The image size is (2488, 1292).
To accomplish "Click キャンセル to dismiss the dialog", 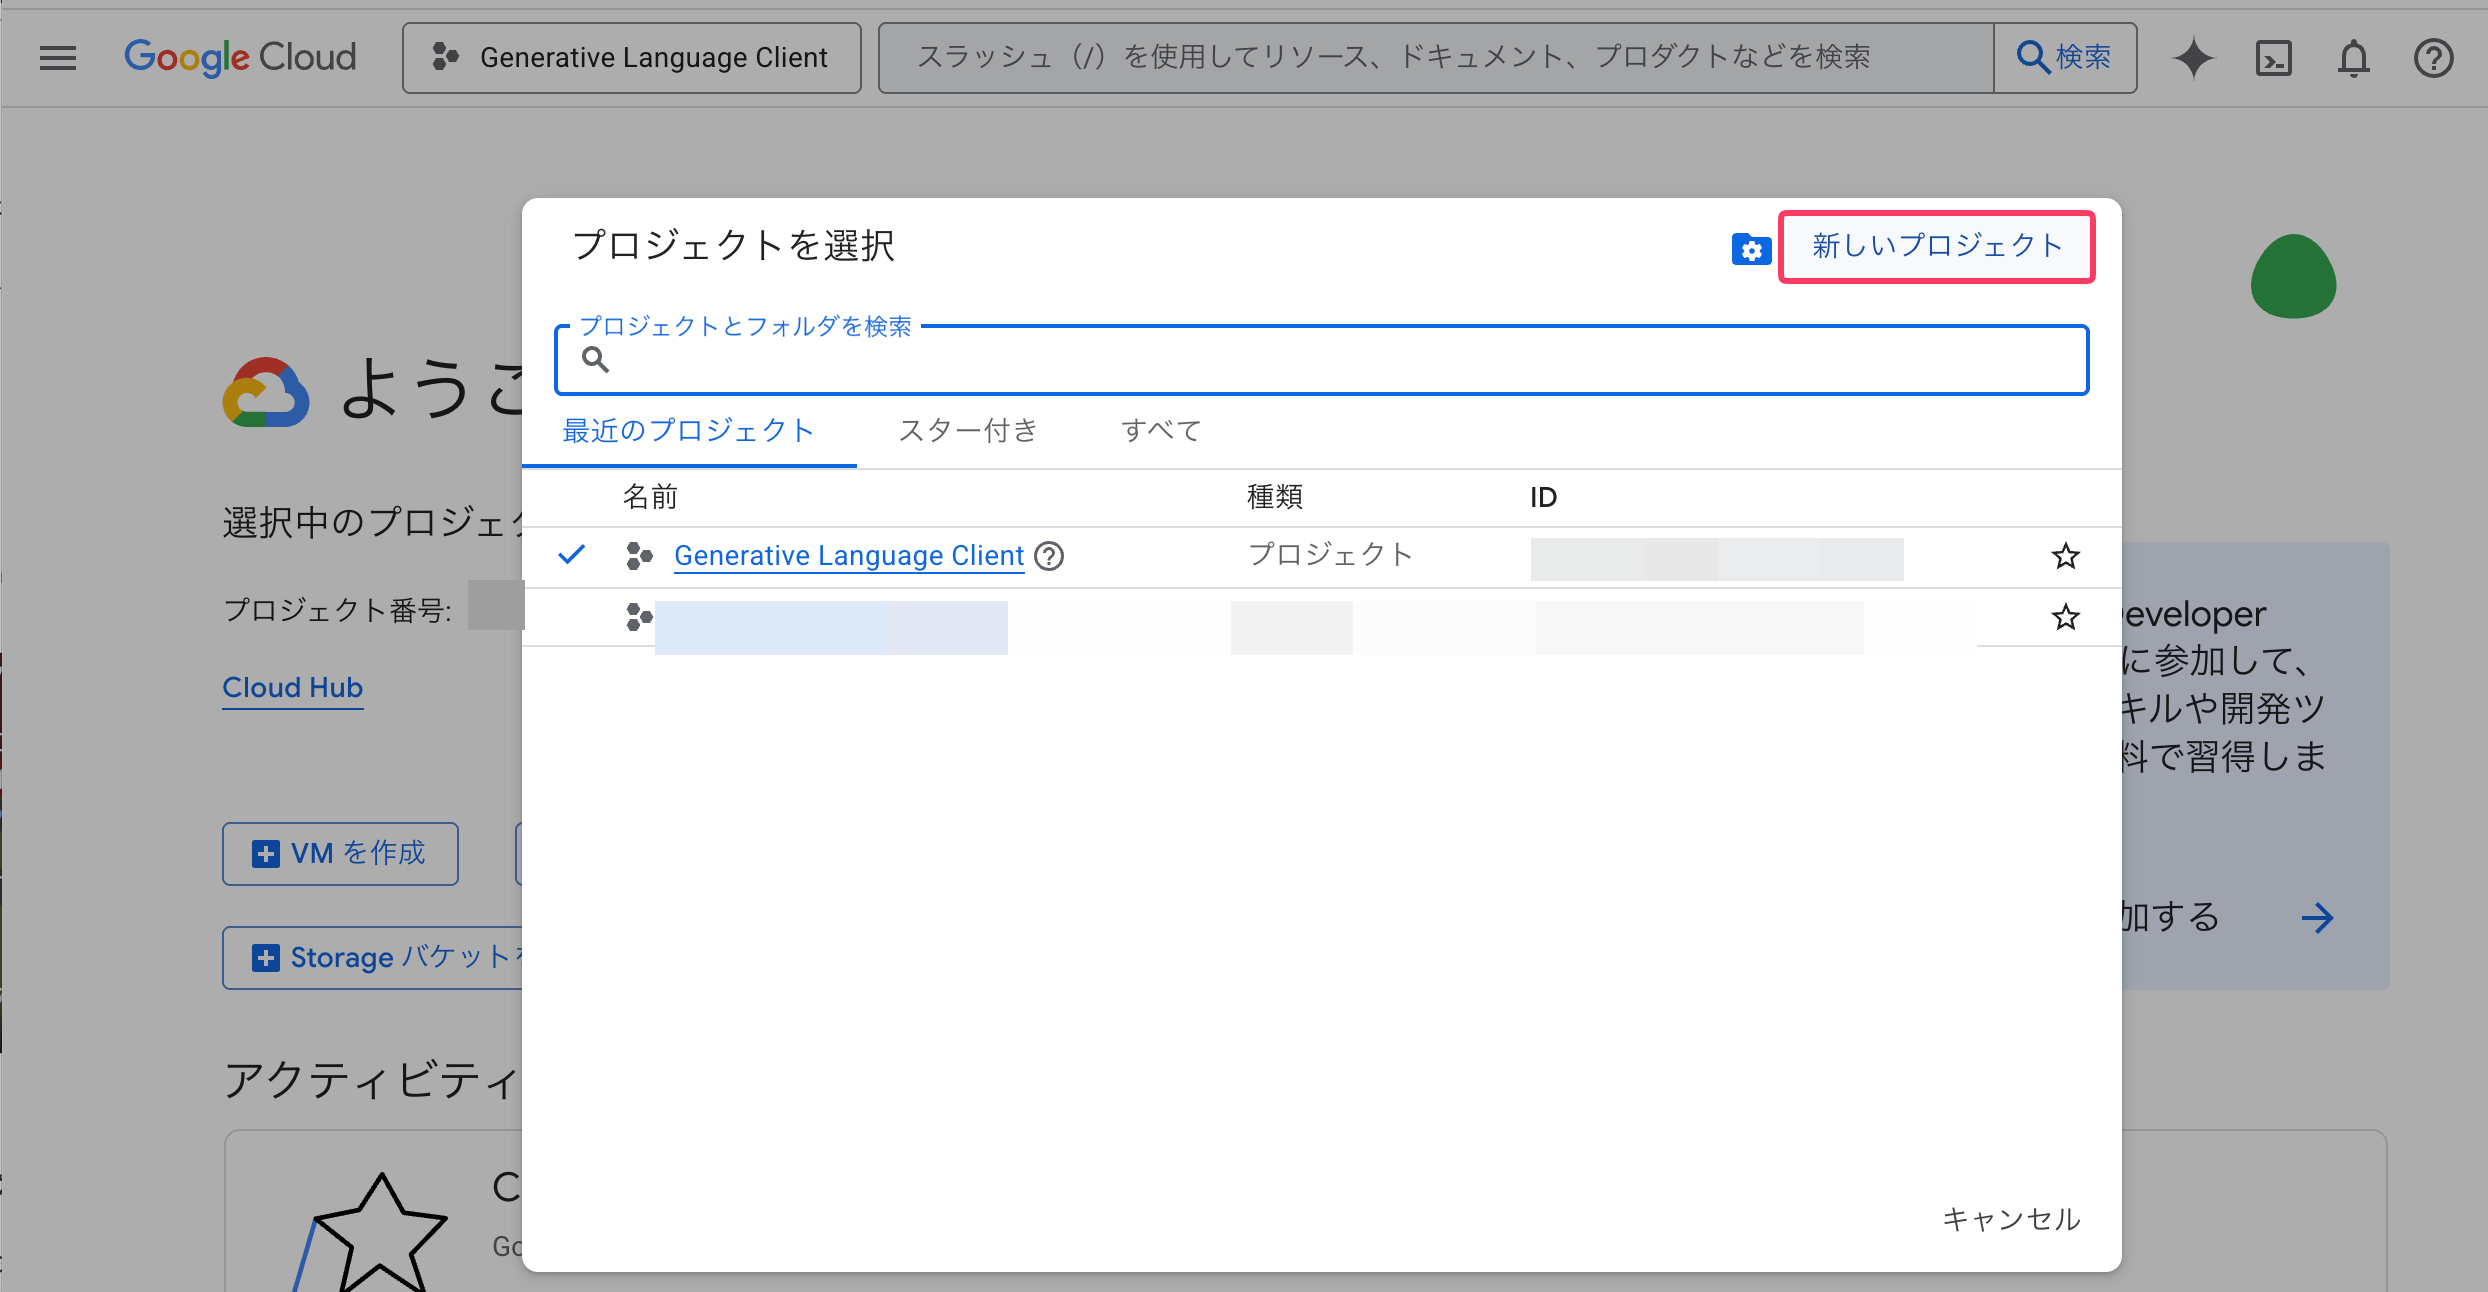I will click(x=2011, y=1219).
